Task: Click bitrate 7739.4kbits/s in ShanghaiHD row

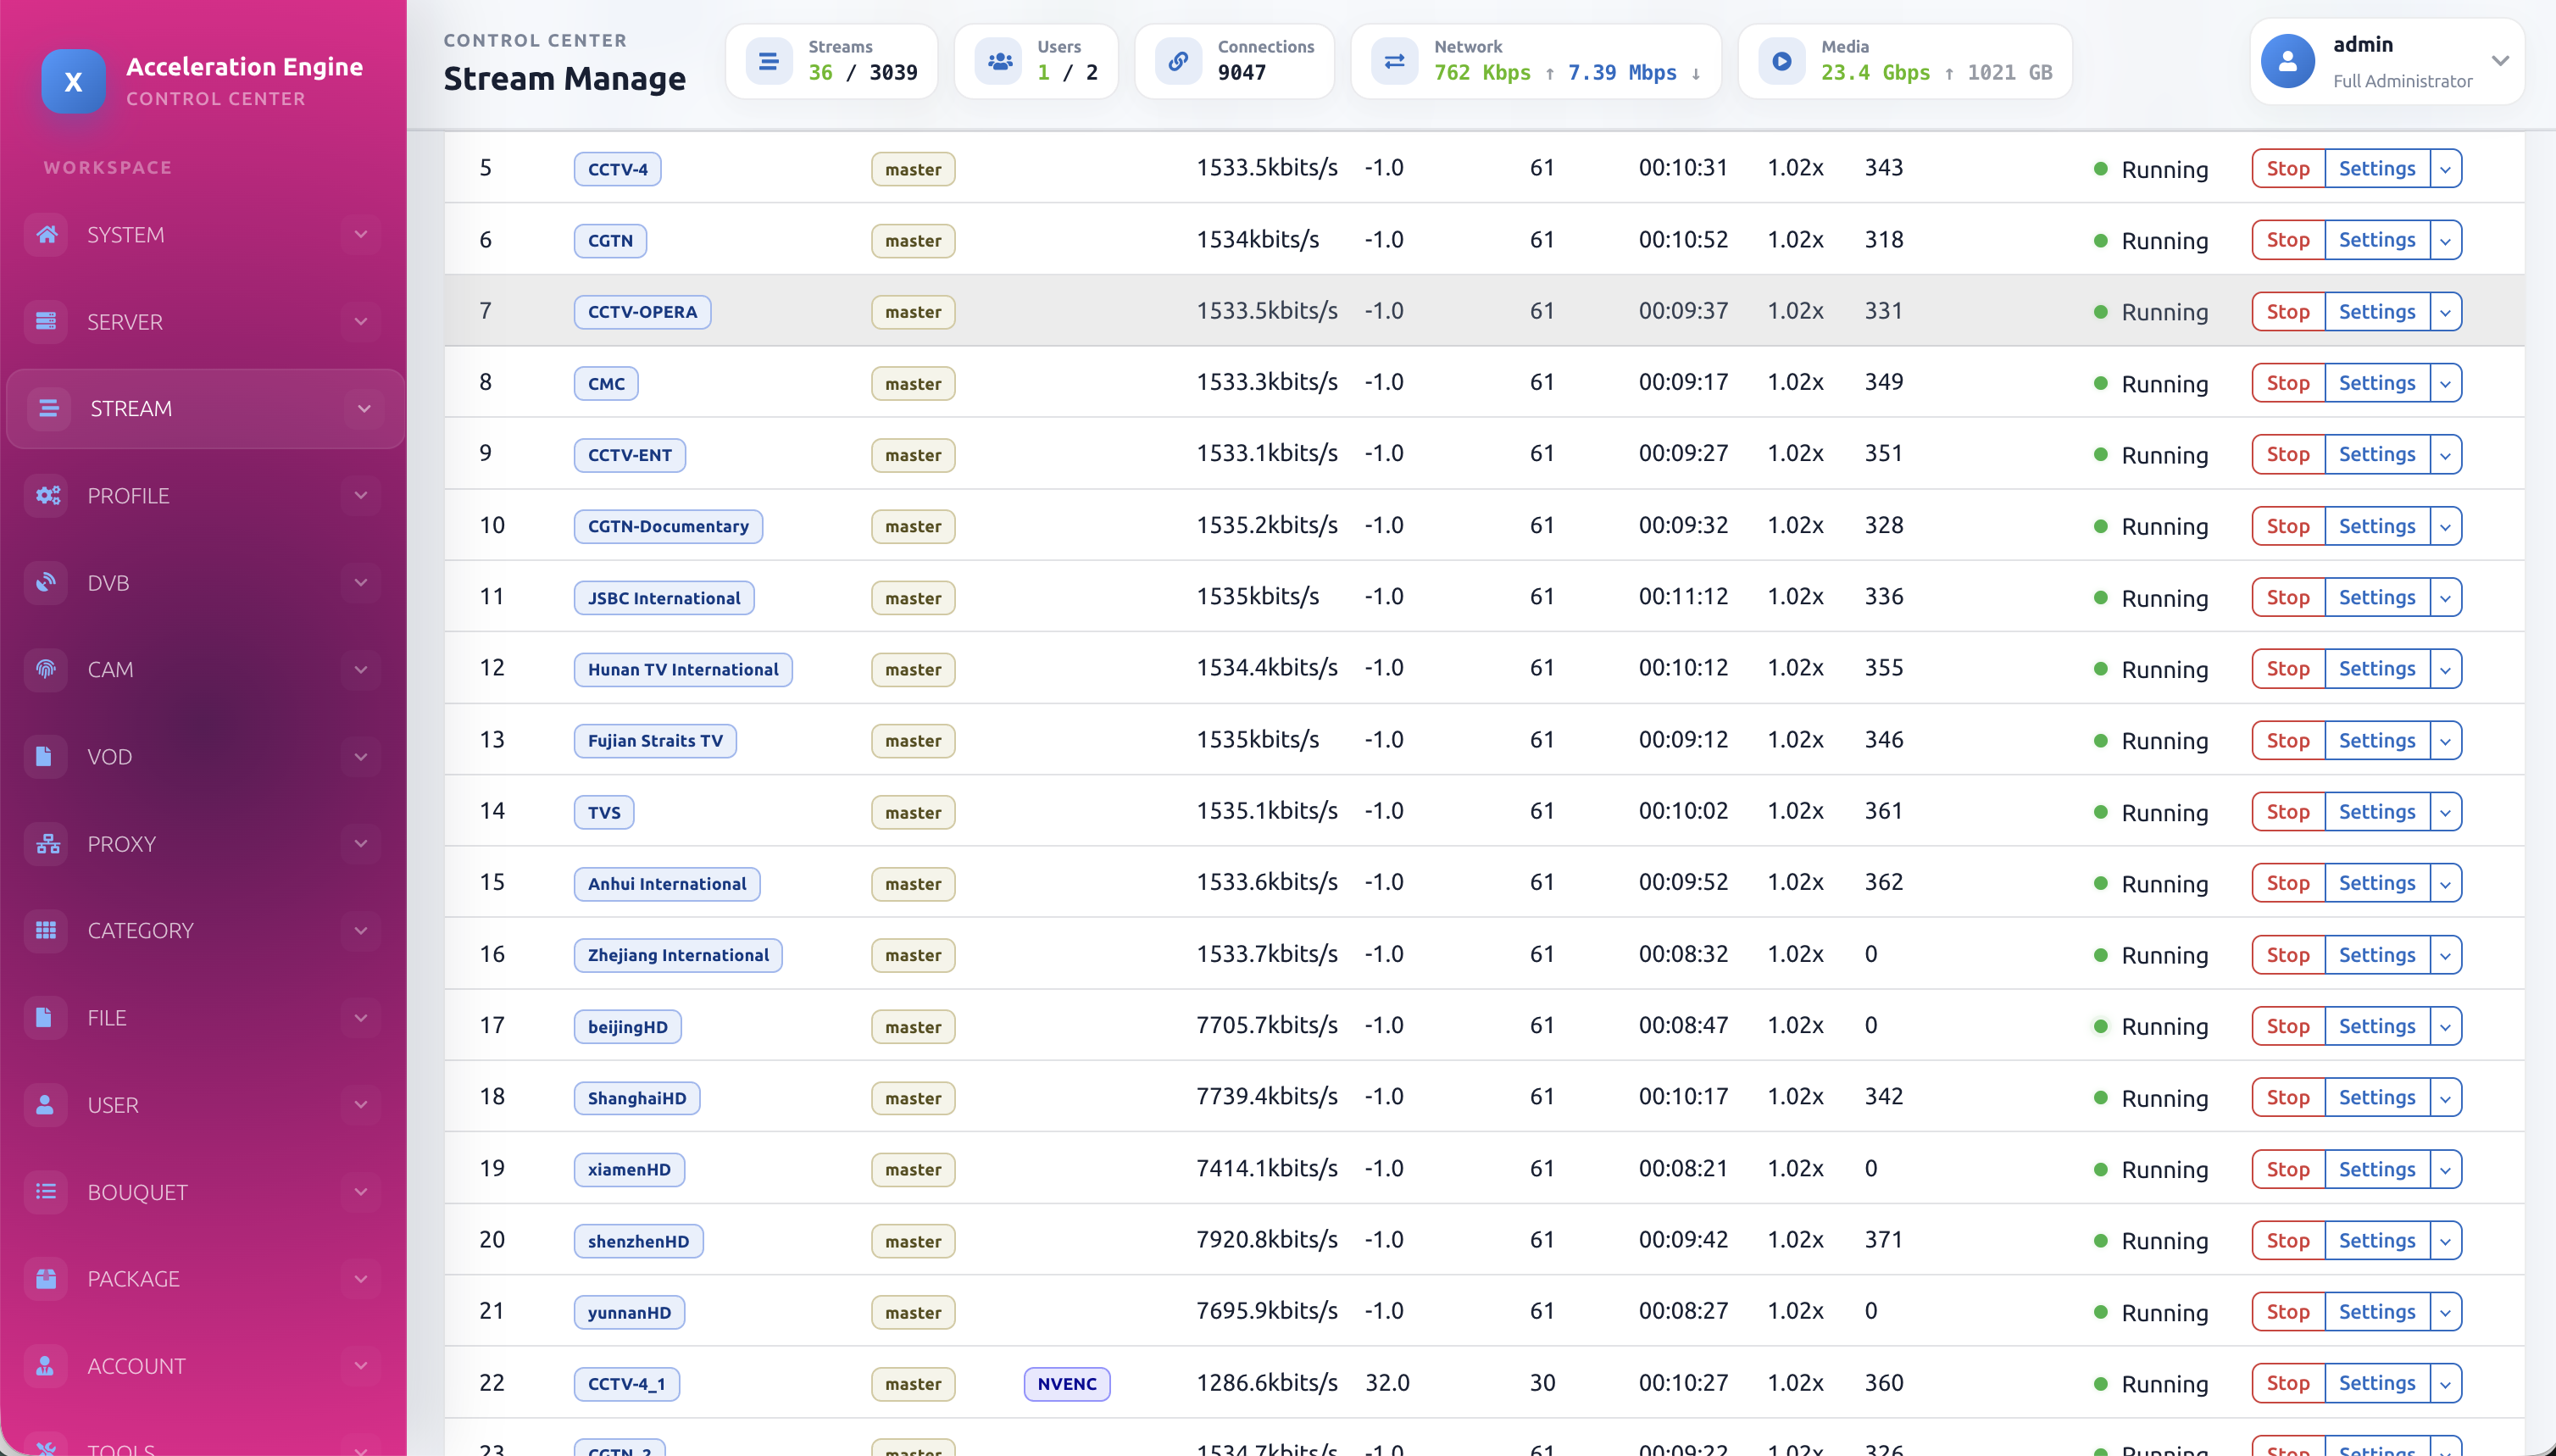Action: (x=1267, y=1097)
